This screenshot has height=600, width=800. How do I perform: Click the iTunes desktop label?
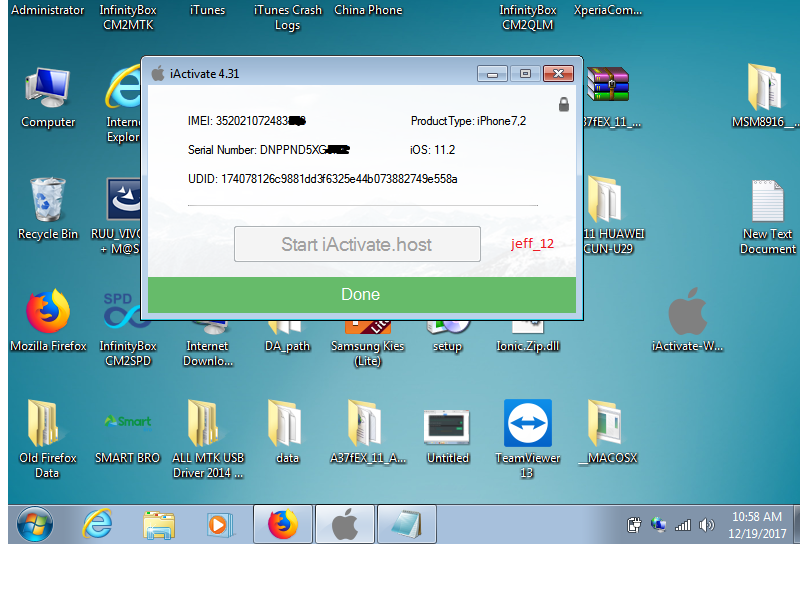207,10
